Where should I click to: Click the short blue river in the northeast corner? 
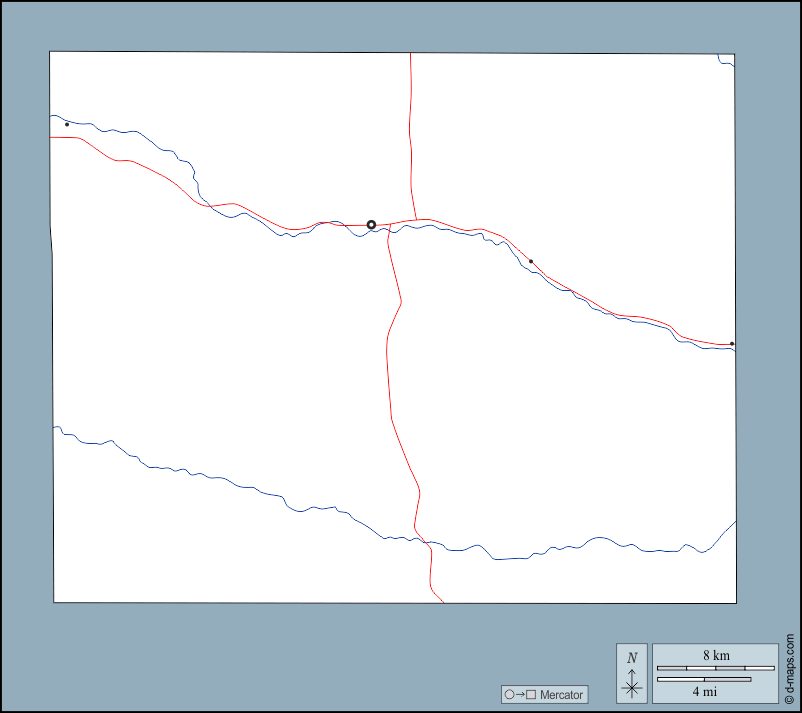726,61
